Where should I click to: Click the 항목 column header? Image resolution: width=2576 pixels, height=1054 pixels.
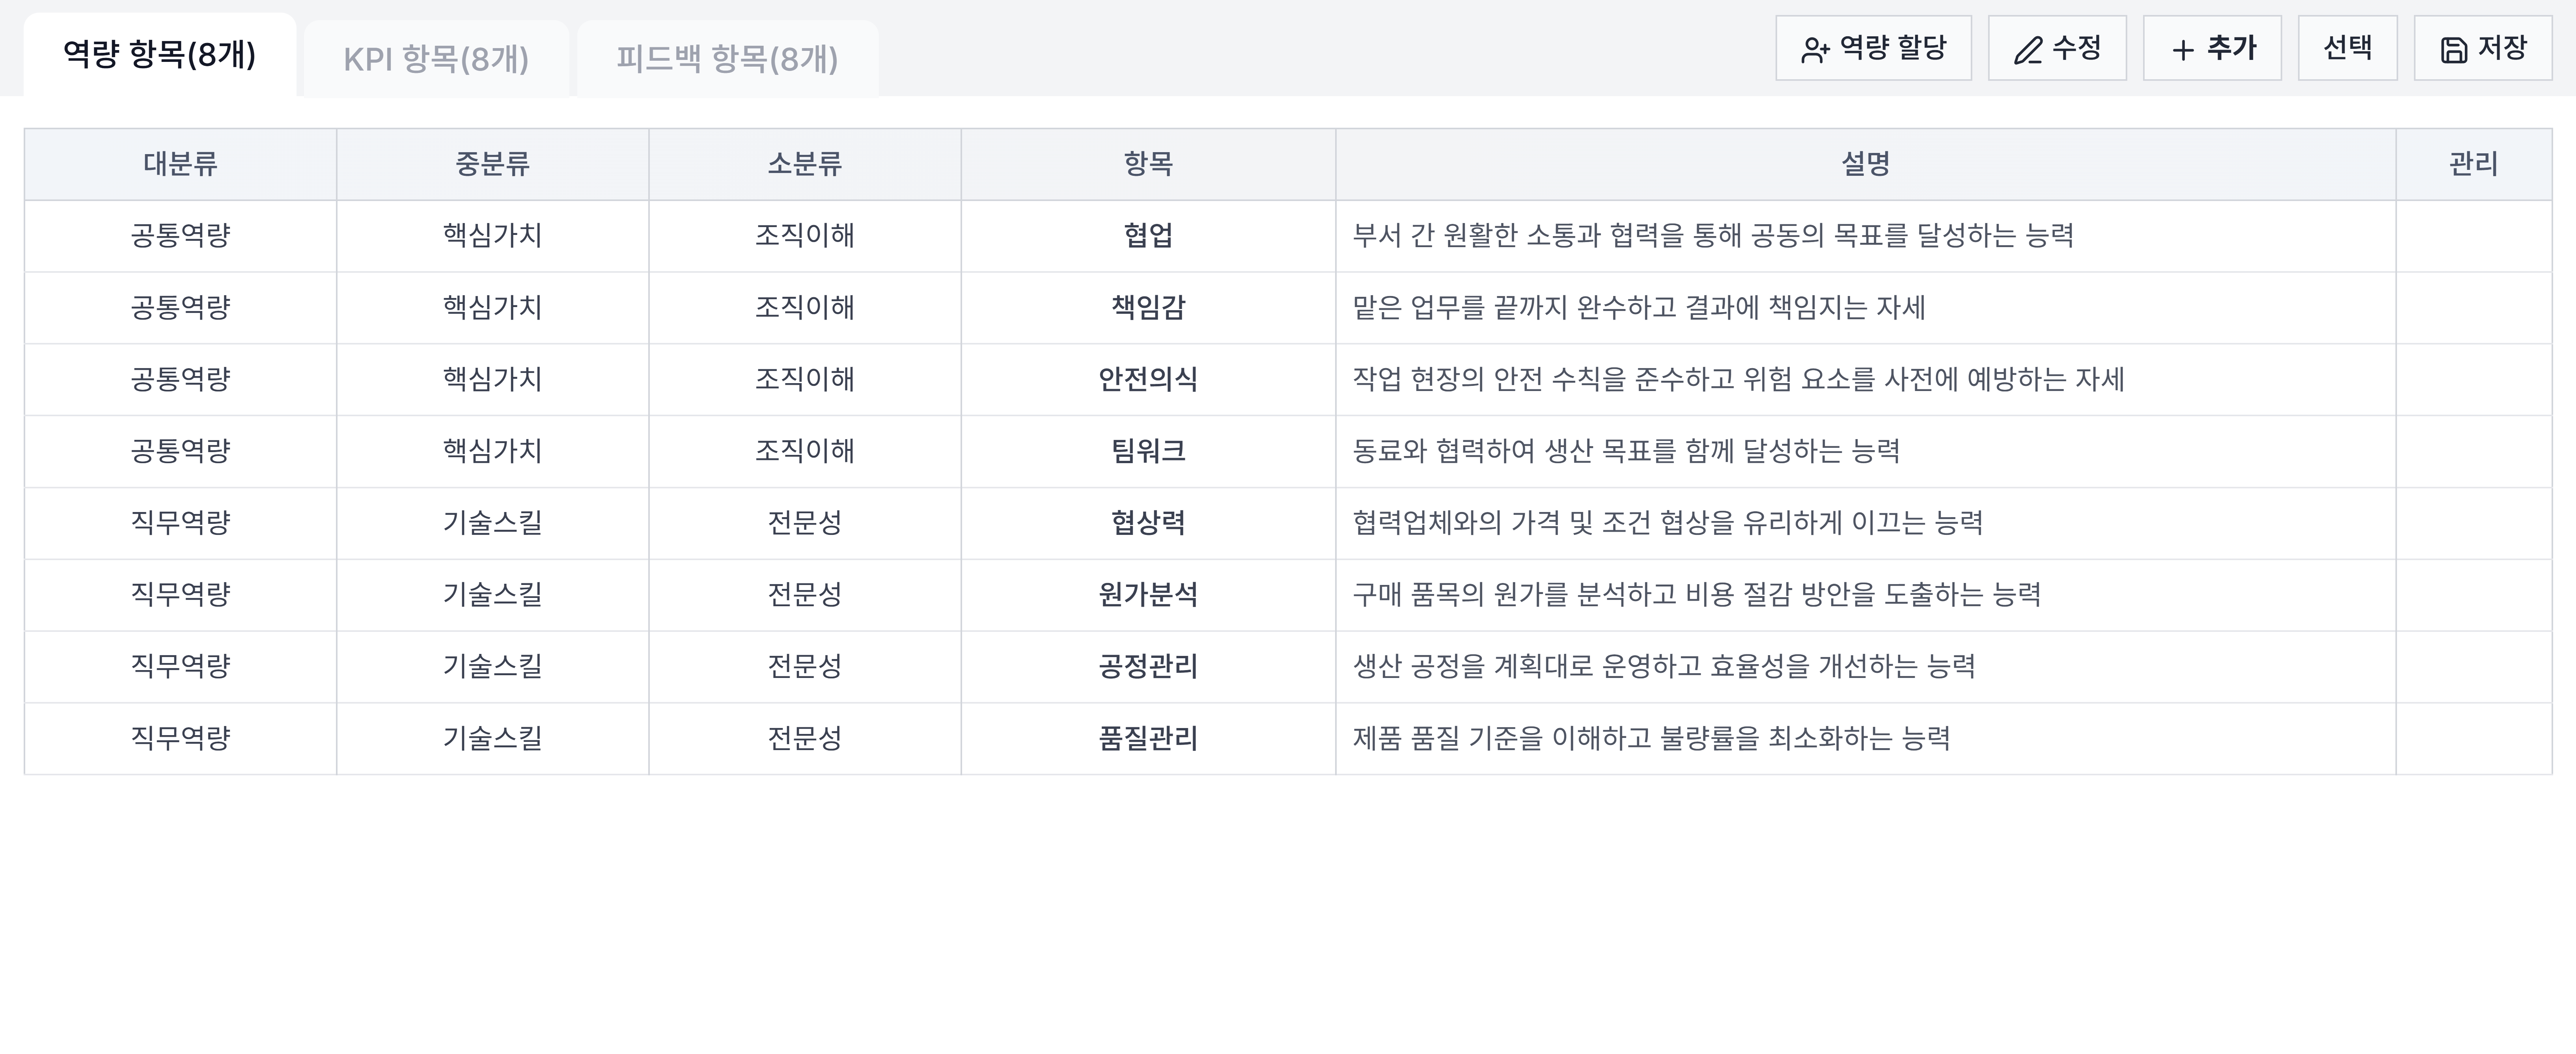tap(1148, 164)
